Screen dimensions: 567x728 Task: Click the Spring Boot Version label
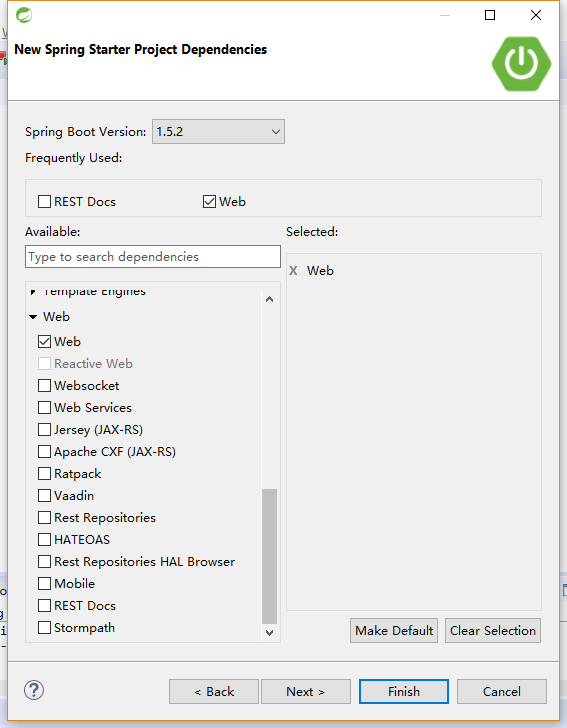pos(85,132)
